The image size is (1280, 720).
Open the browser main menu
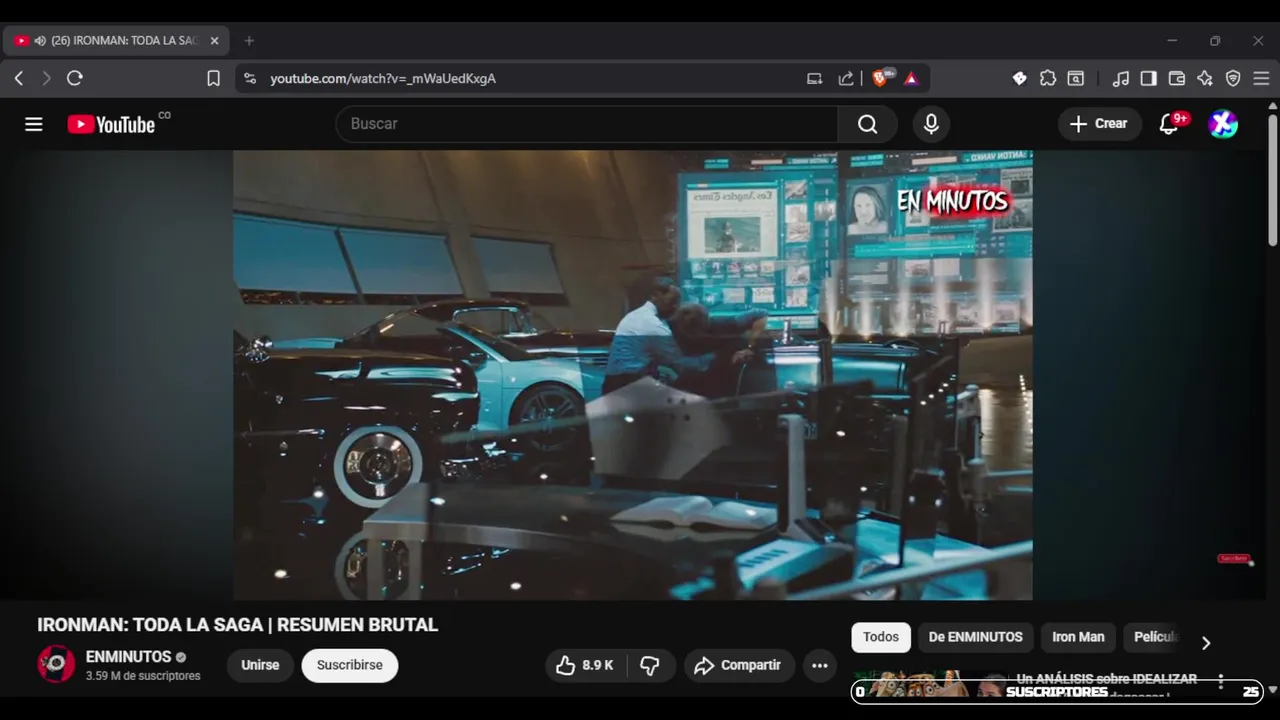tap(1261, 78)
